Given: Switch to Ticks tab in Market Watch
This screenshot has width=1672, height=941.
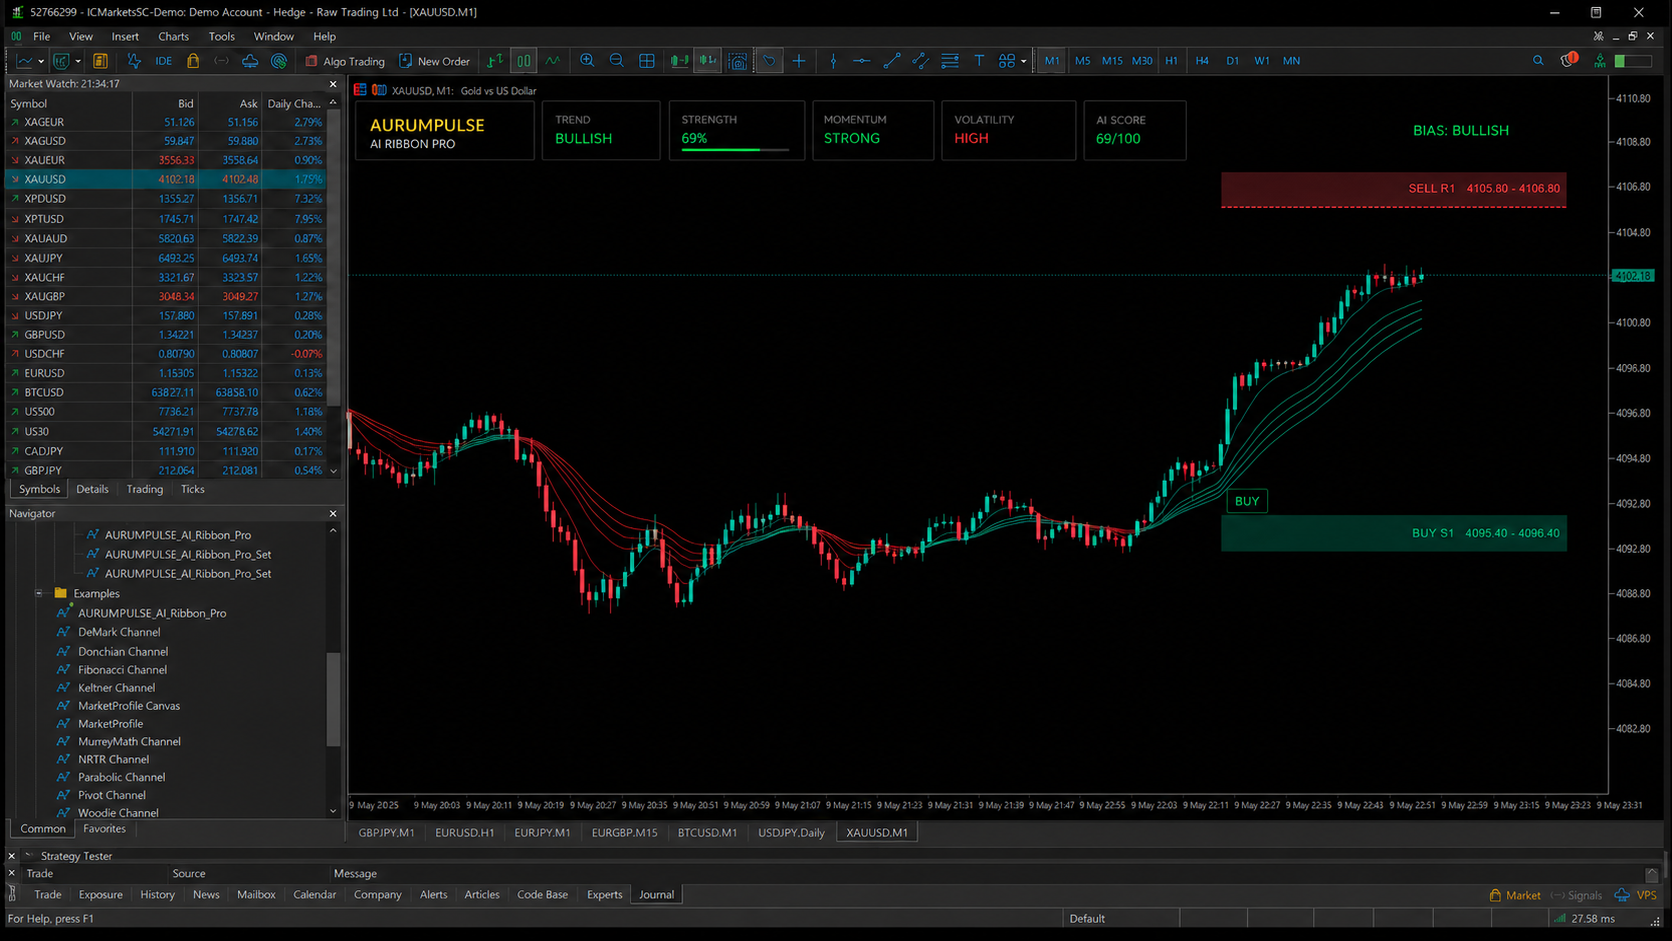Looking at the screenshot, I should (192, 489).
